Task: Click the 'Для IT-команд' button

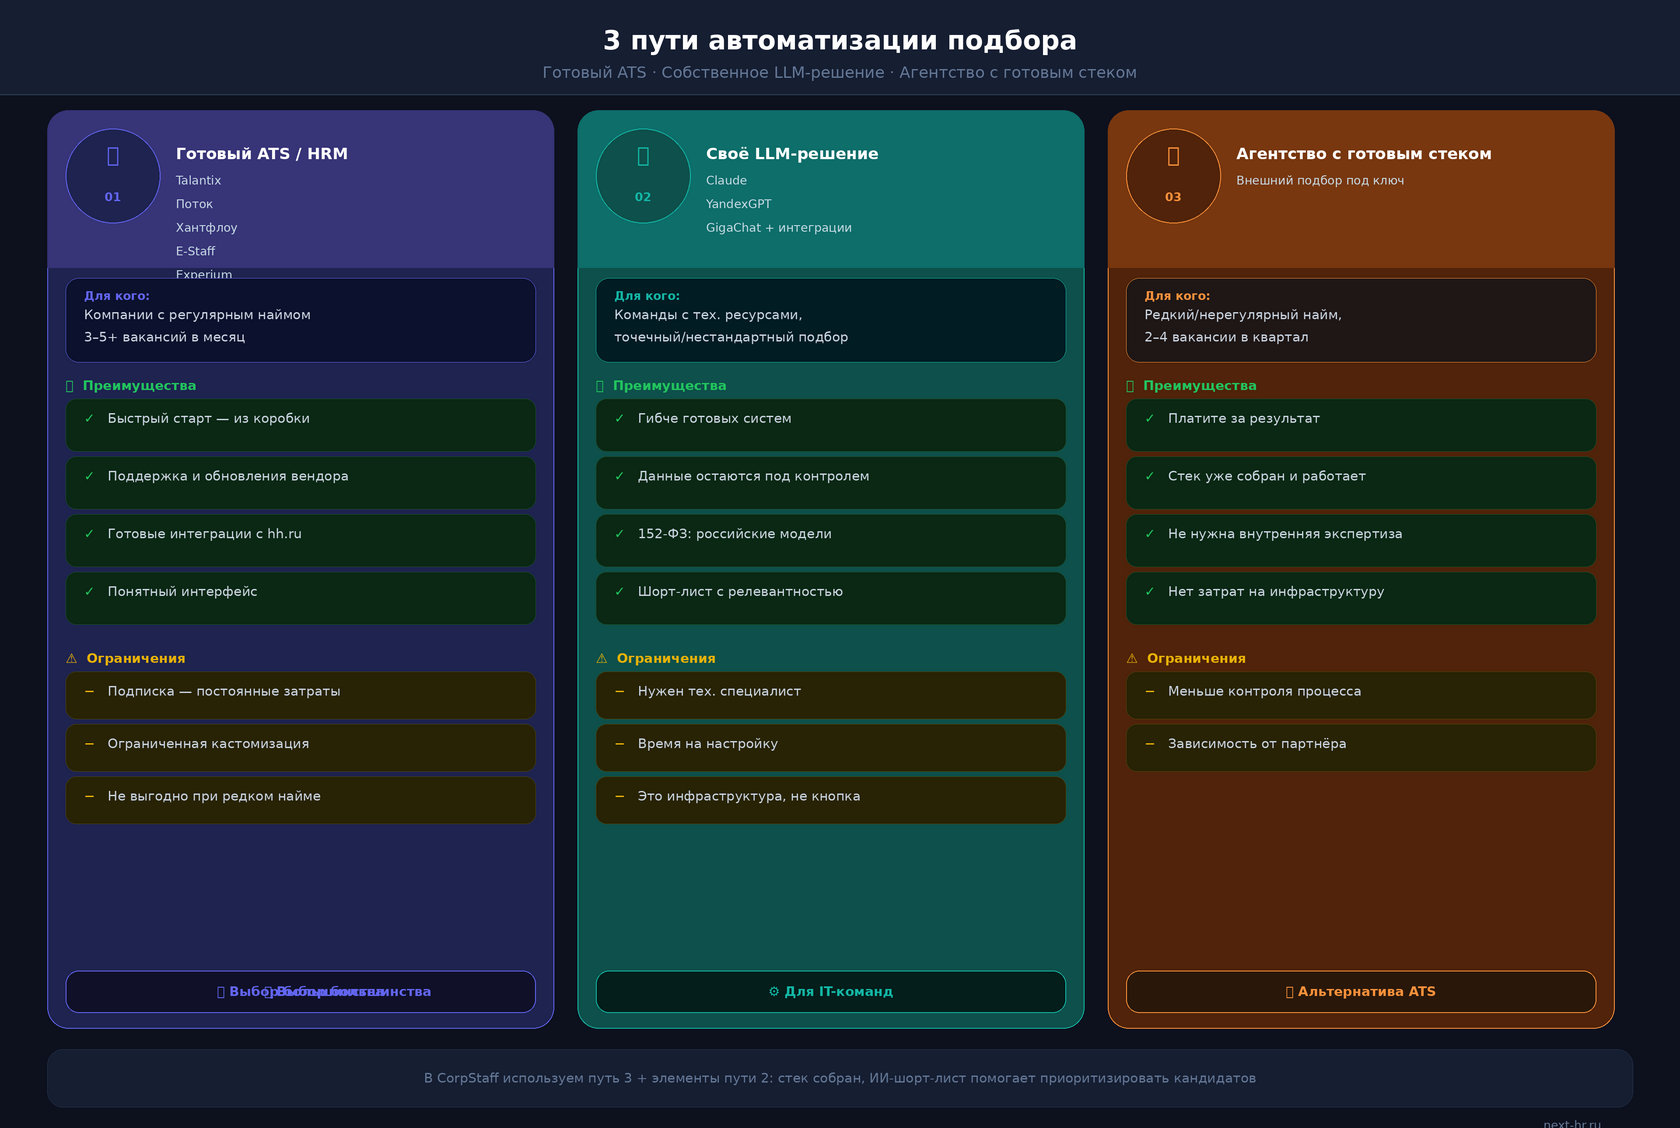Action: (831, 992)
